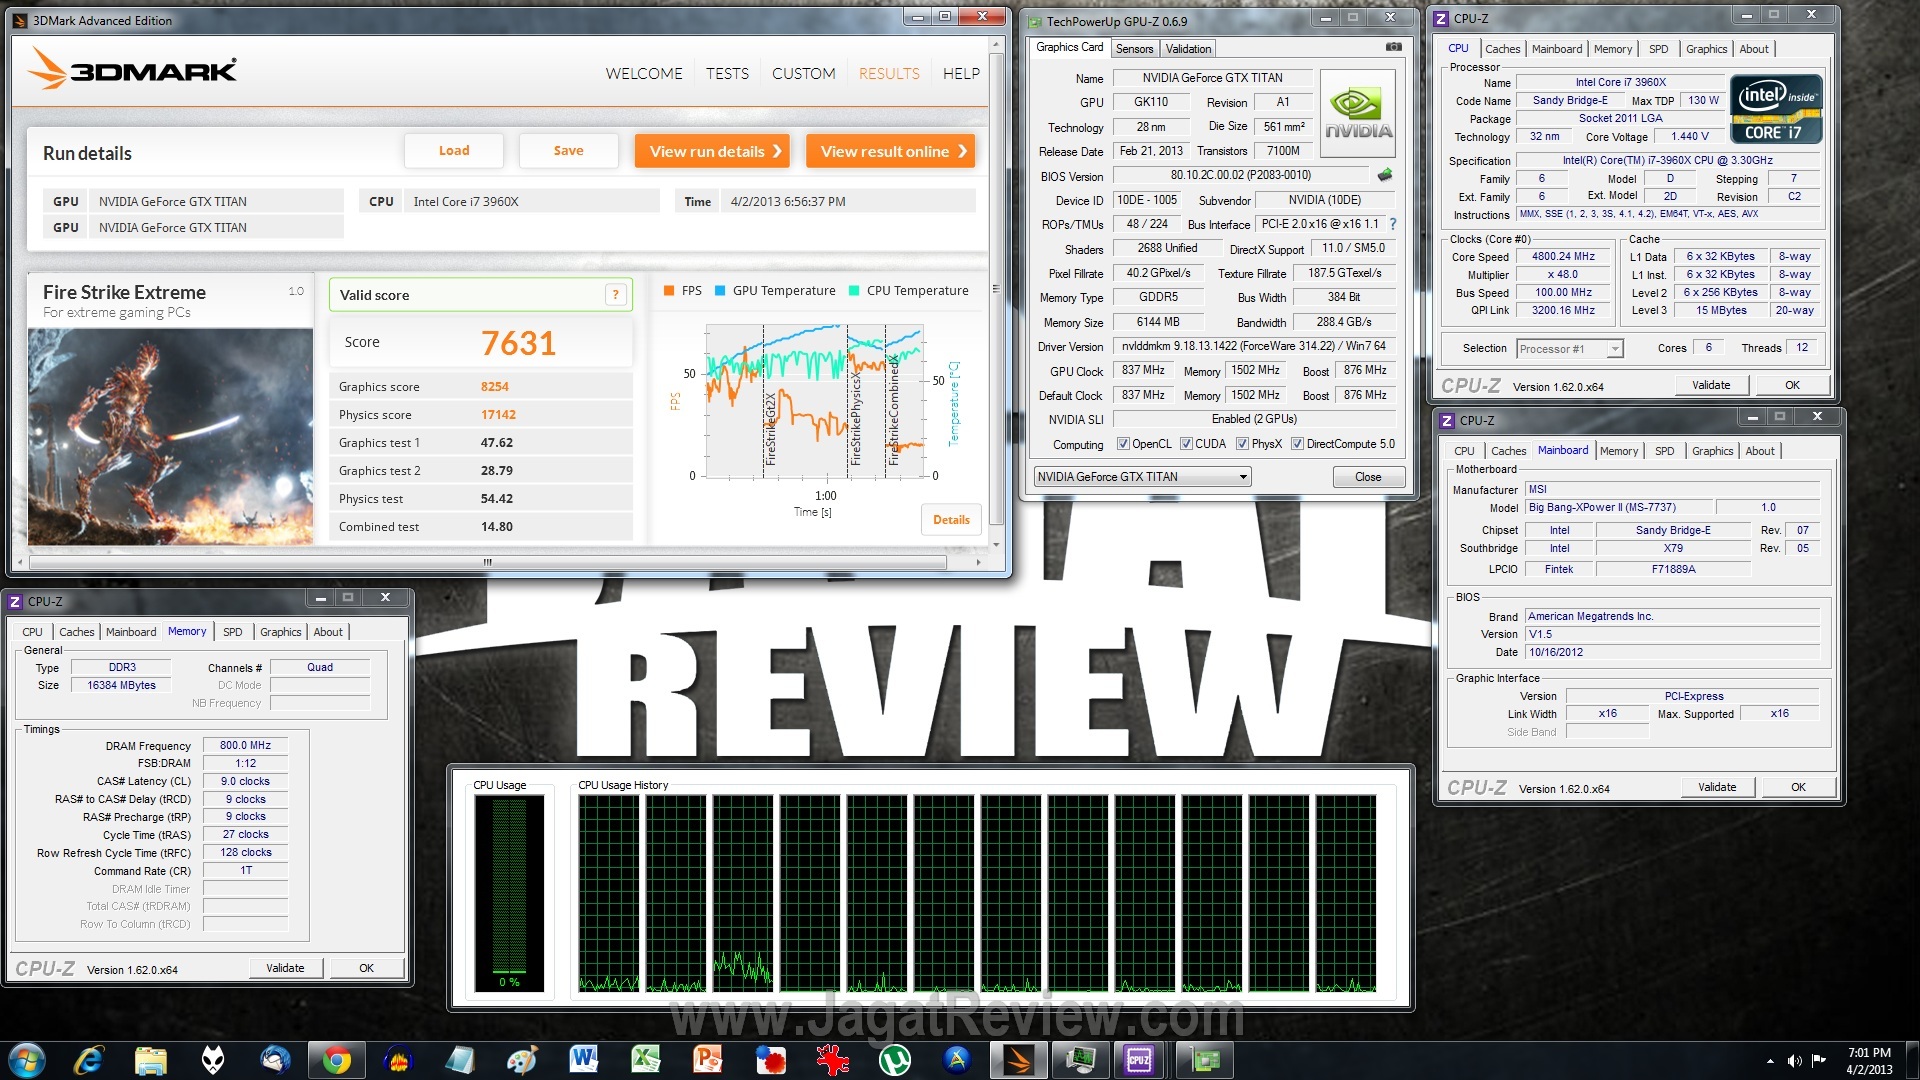Click the 3DMark horizontal scrollbar
Image resolution: width=1920 pixels, height=1080 pixels.
488,563
